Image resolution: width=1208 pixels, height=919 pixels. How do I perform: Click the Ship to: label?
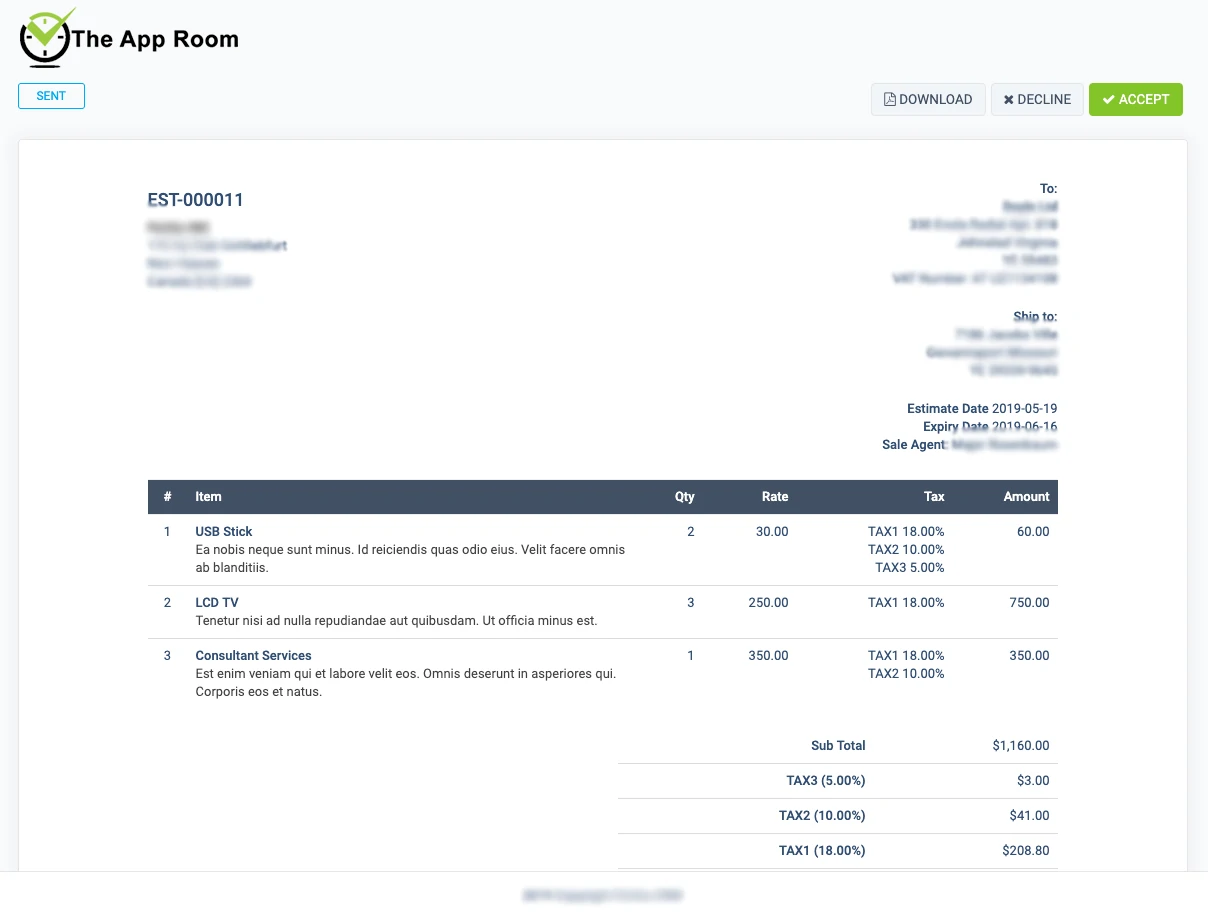[x=1035, y=317]
